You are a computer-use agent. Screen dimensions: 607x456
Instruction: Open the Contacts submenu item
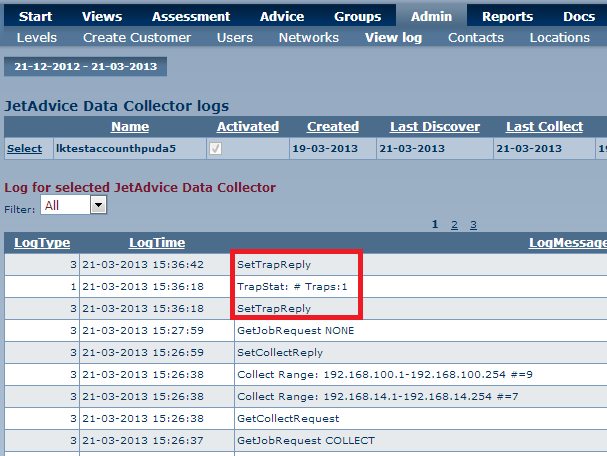(476, 38)
